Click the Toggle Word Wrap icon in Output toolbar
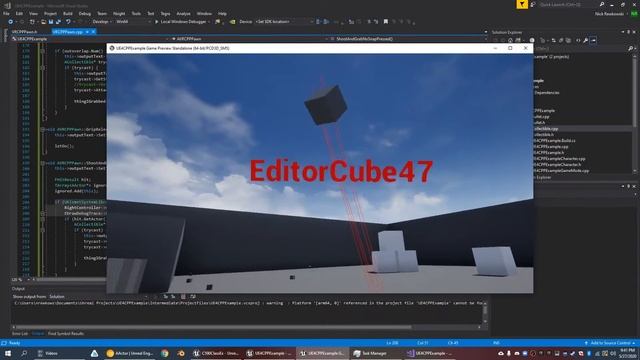The width and height of the screenshot is (640, 360). coord(193,297)
